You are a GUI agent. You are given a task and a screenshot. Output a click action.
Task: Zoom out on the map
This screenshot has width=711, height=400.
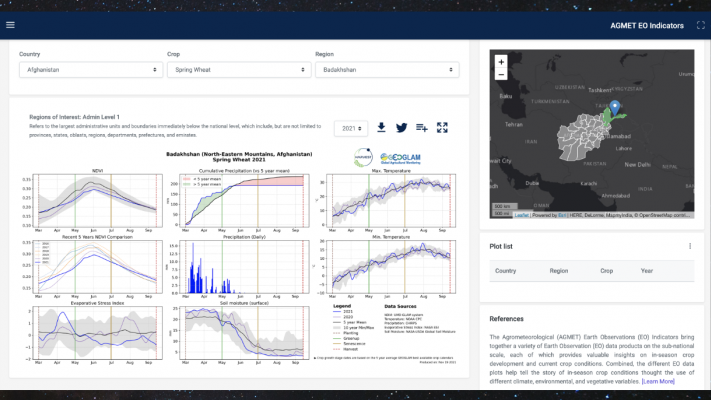501,75
